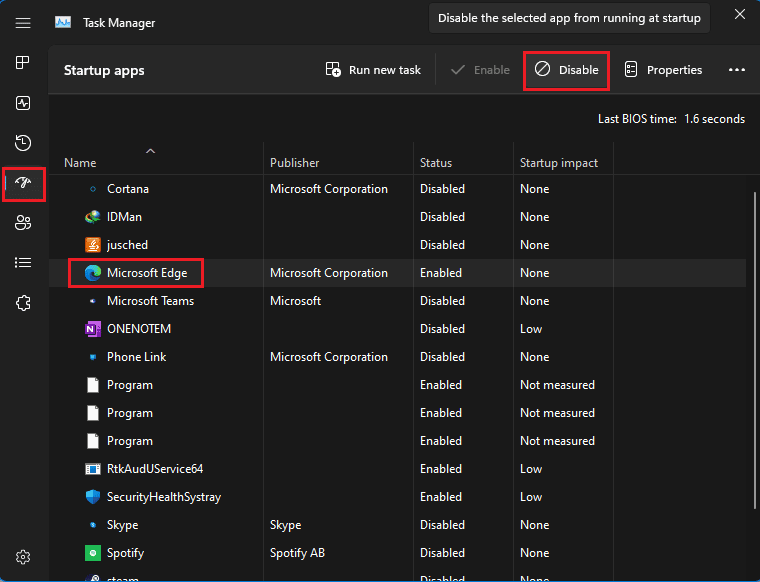Click the vertical scrollbar of the app list
Screen dimensions: 760x582
point(755,350)
